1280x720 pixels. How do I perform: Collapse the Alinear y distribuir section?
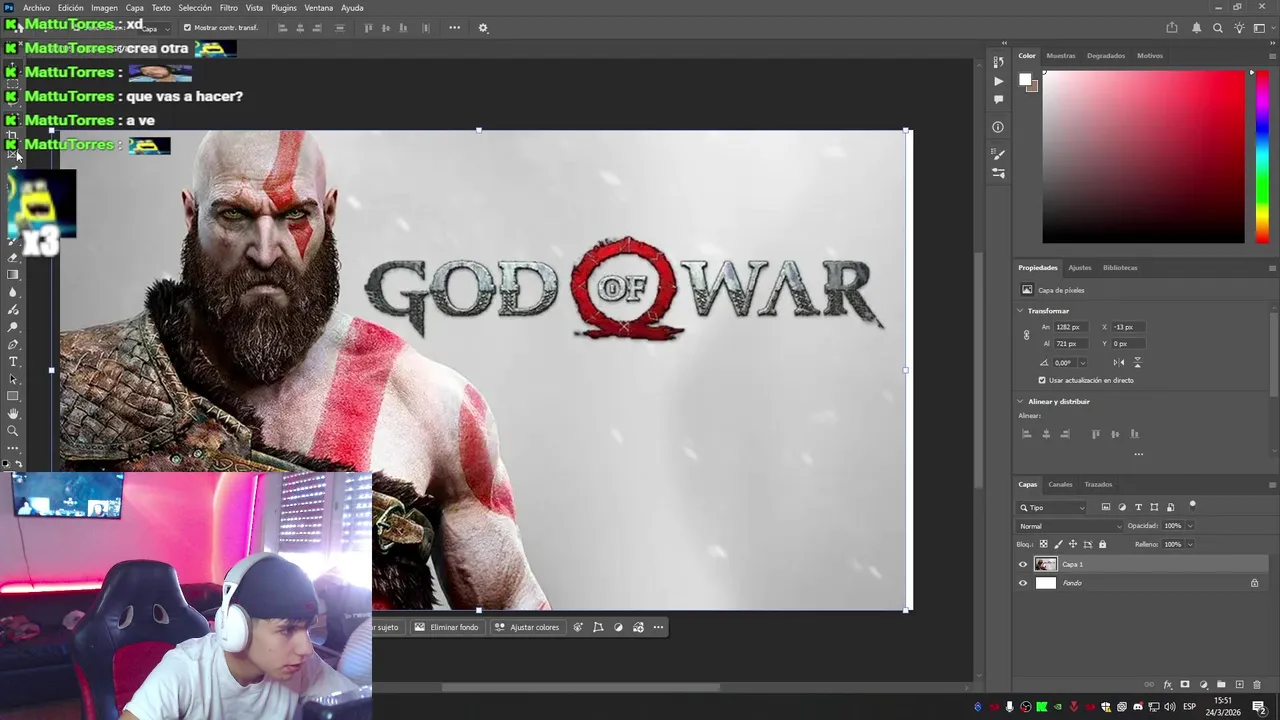point(1020,402)
